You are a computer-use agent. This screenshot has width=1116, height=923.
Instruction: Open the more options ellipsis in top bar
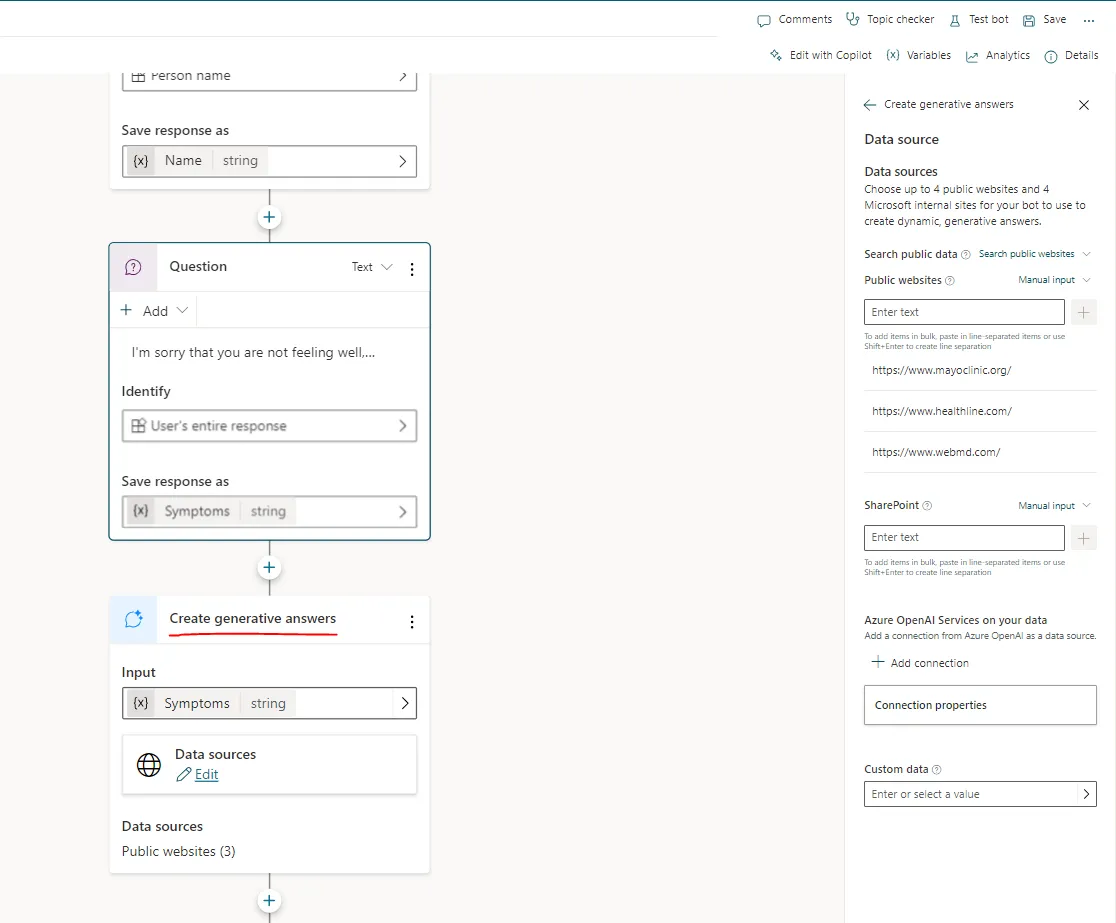click(1089, 21)
